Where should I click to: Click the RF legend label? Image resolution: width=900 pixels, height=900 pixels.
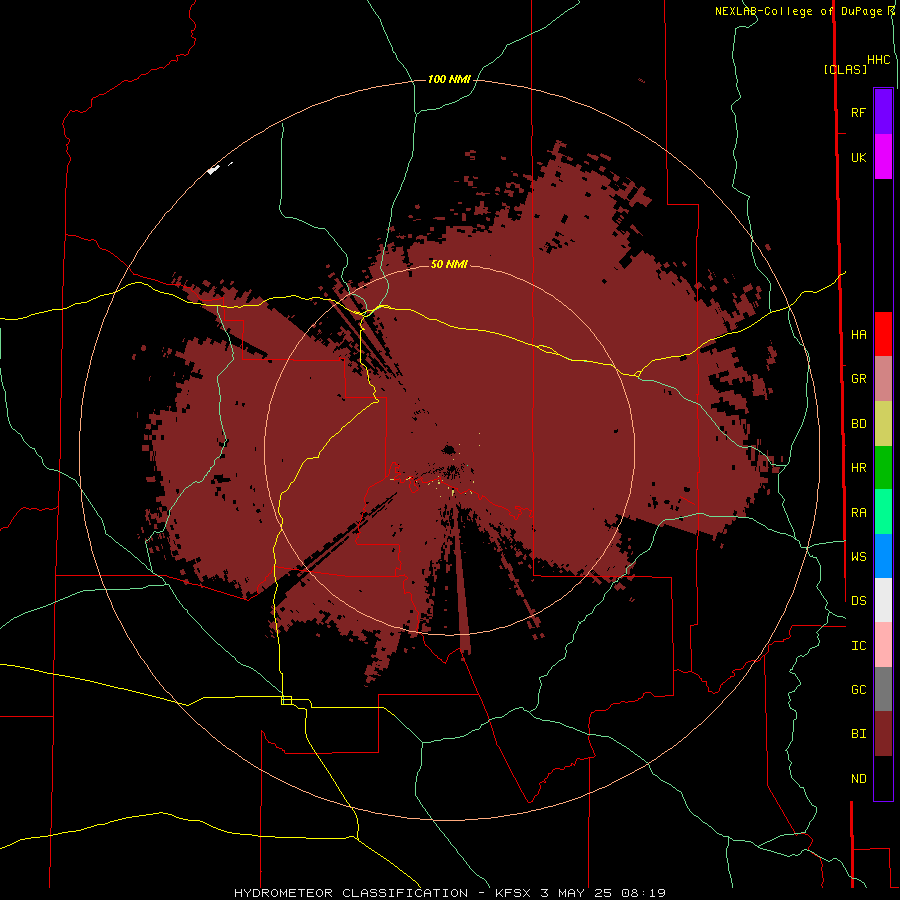pos(859,112)
